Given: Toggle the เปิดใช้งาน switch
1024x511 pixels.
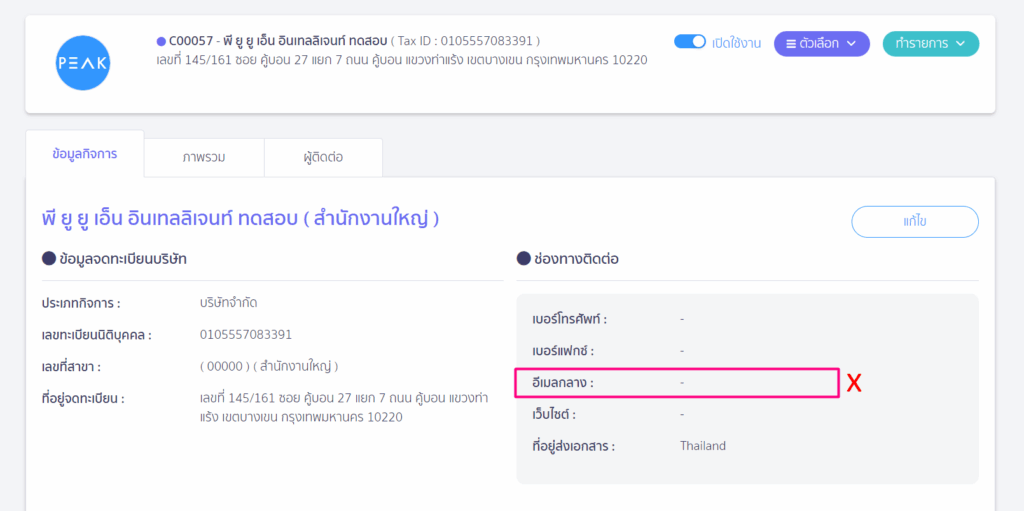Looking at the screenshot, I should click(690, 43).
